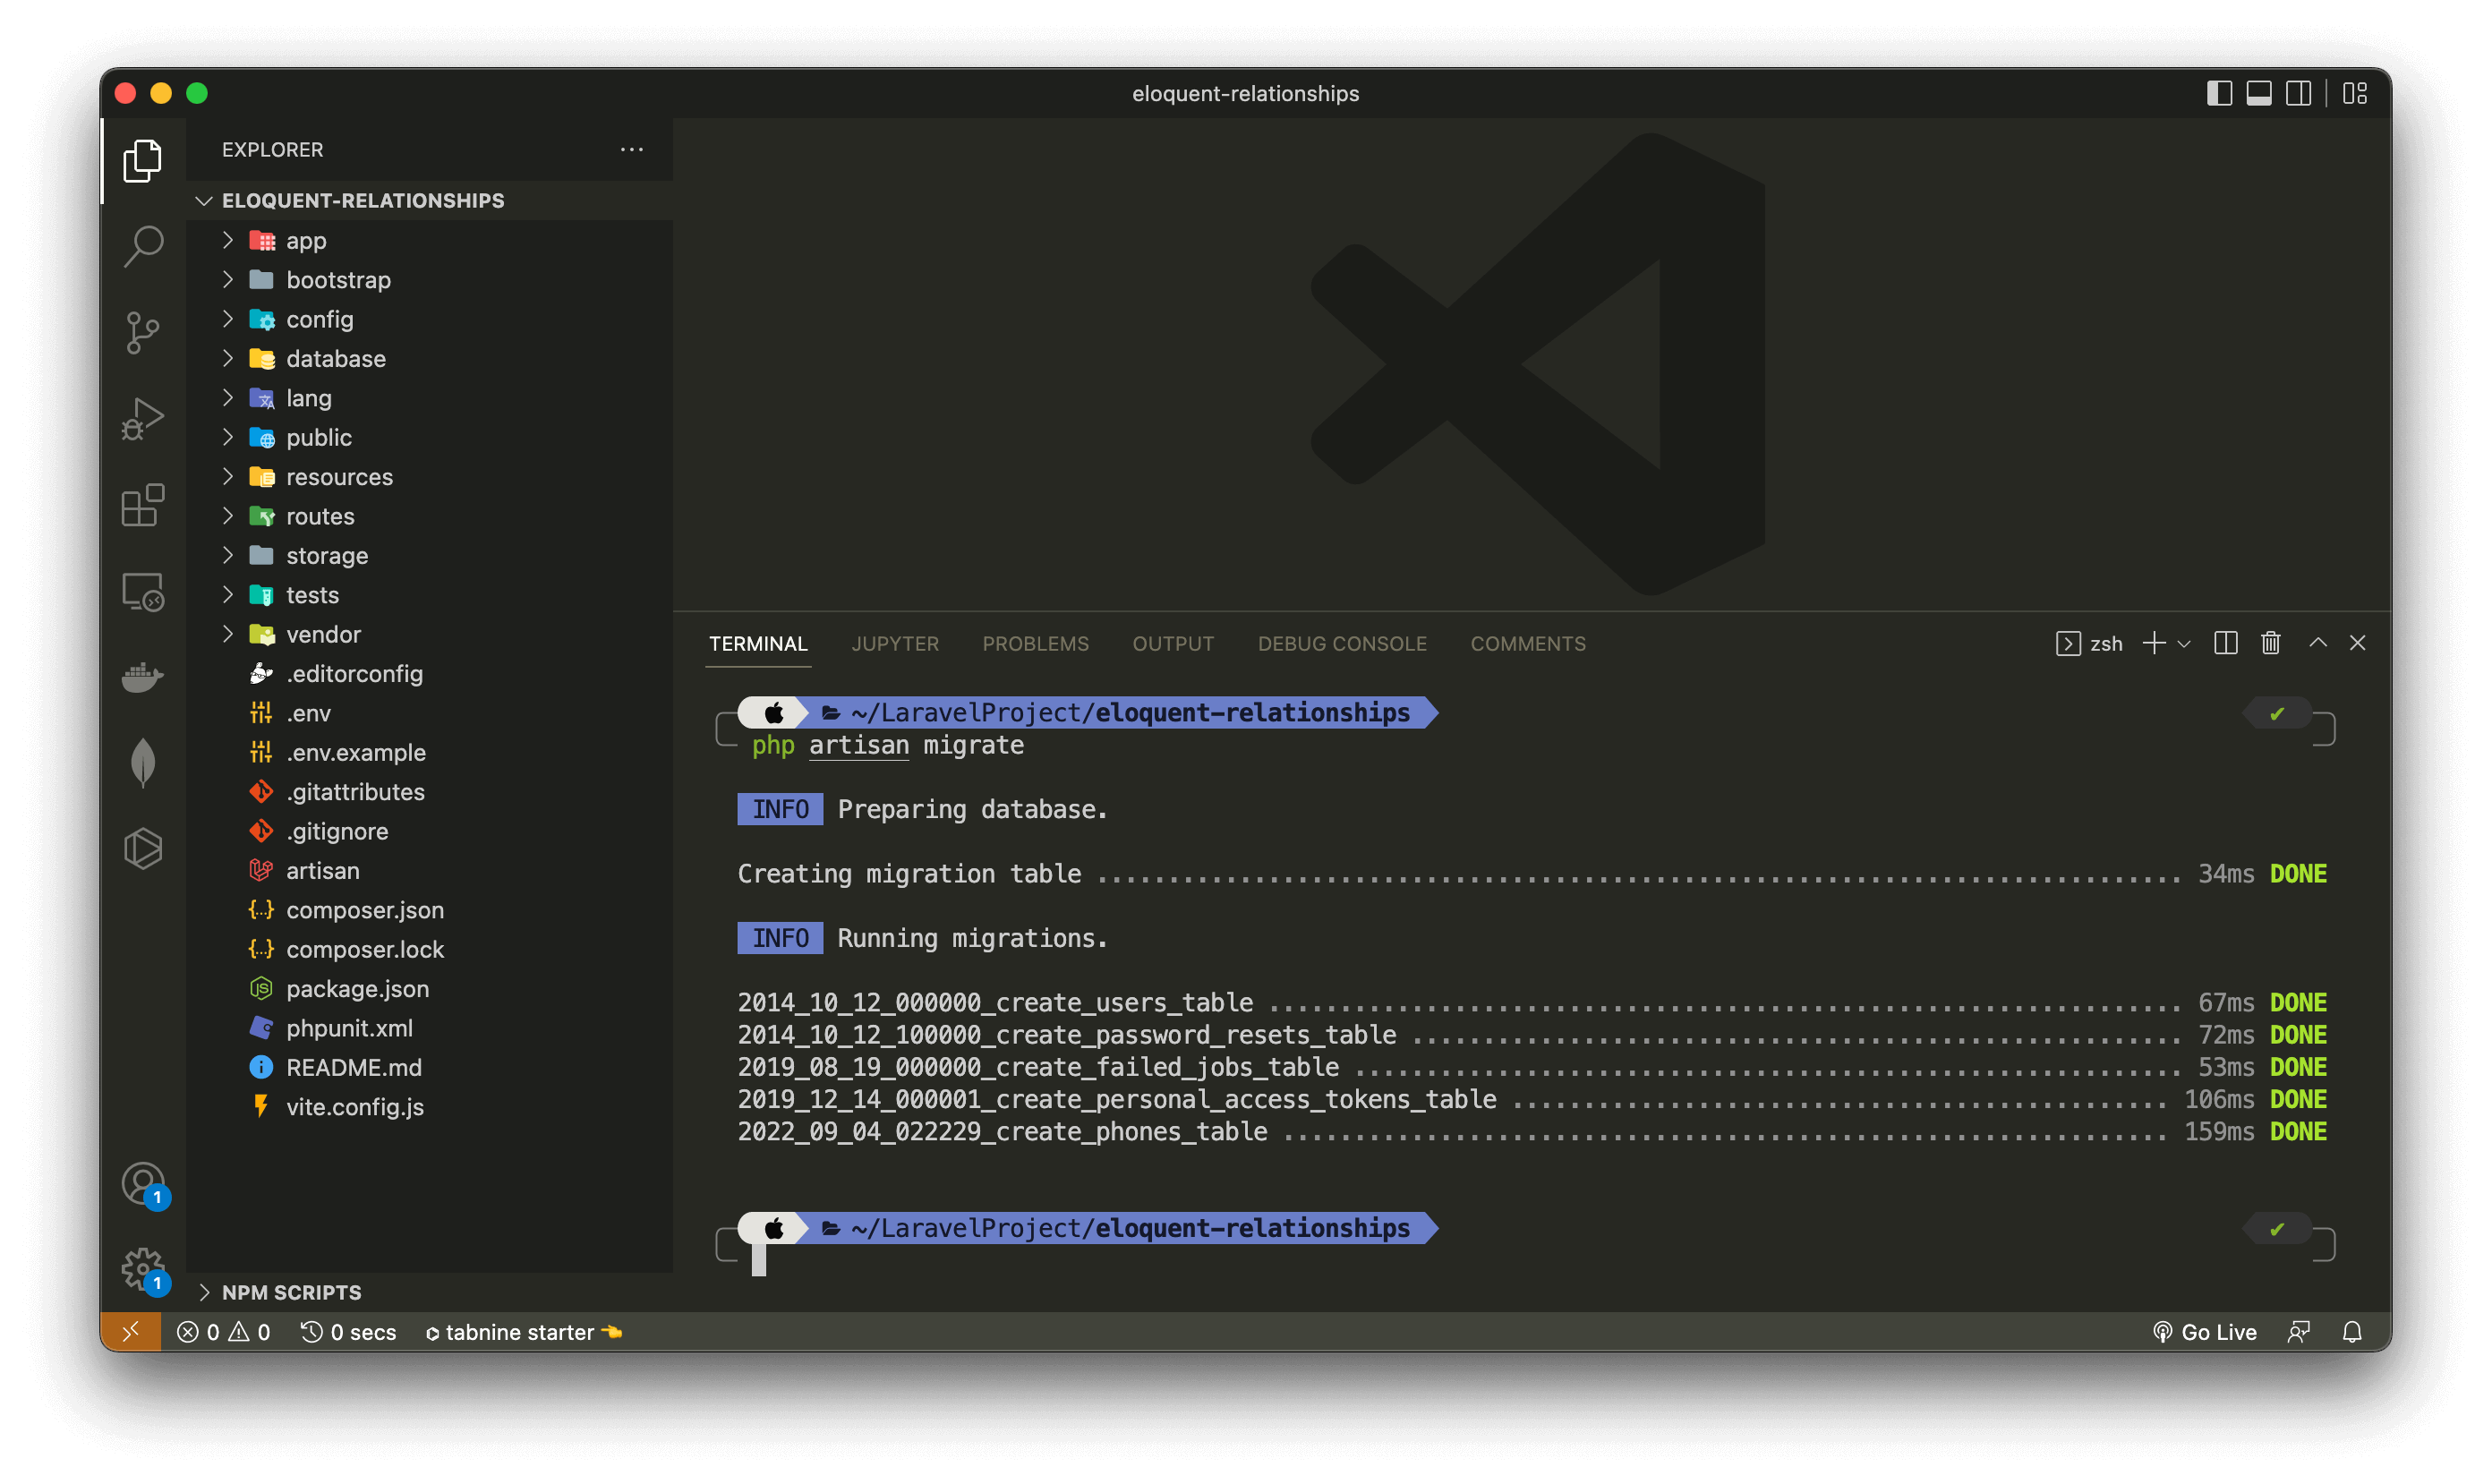The image size is (2492, 1484).
Task: Open the Extensions view
Action: 143,505
